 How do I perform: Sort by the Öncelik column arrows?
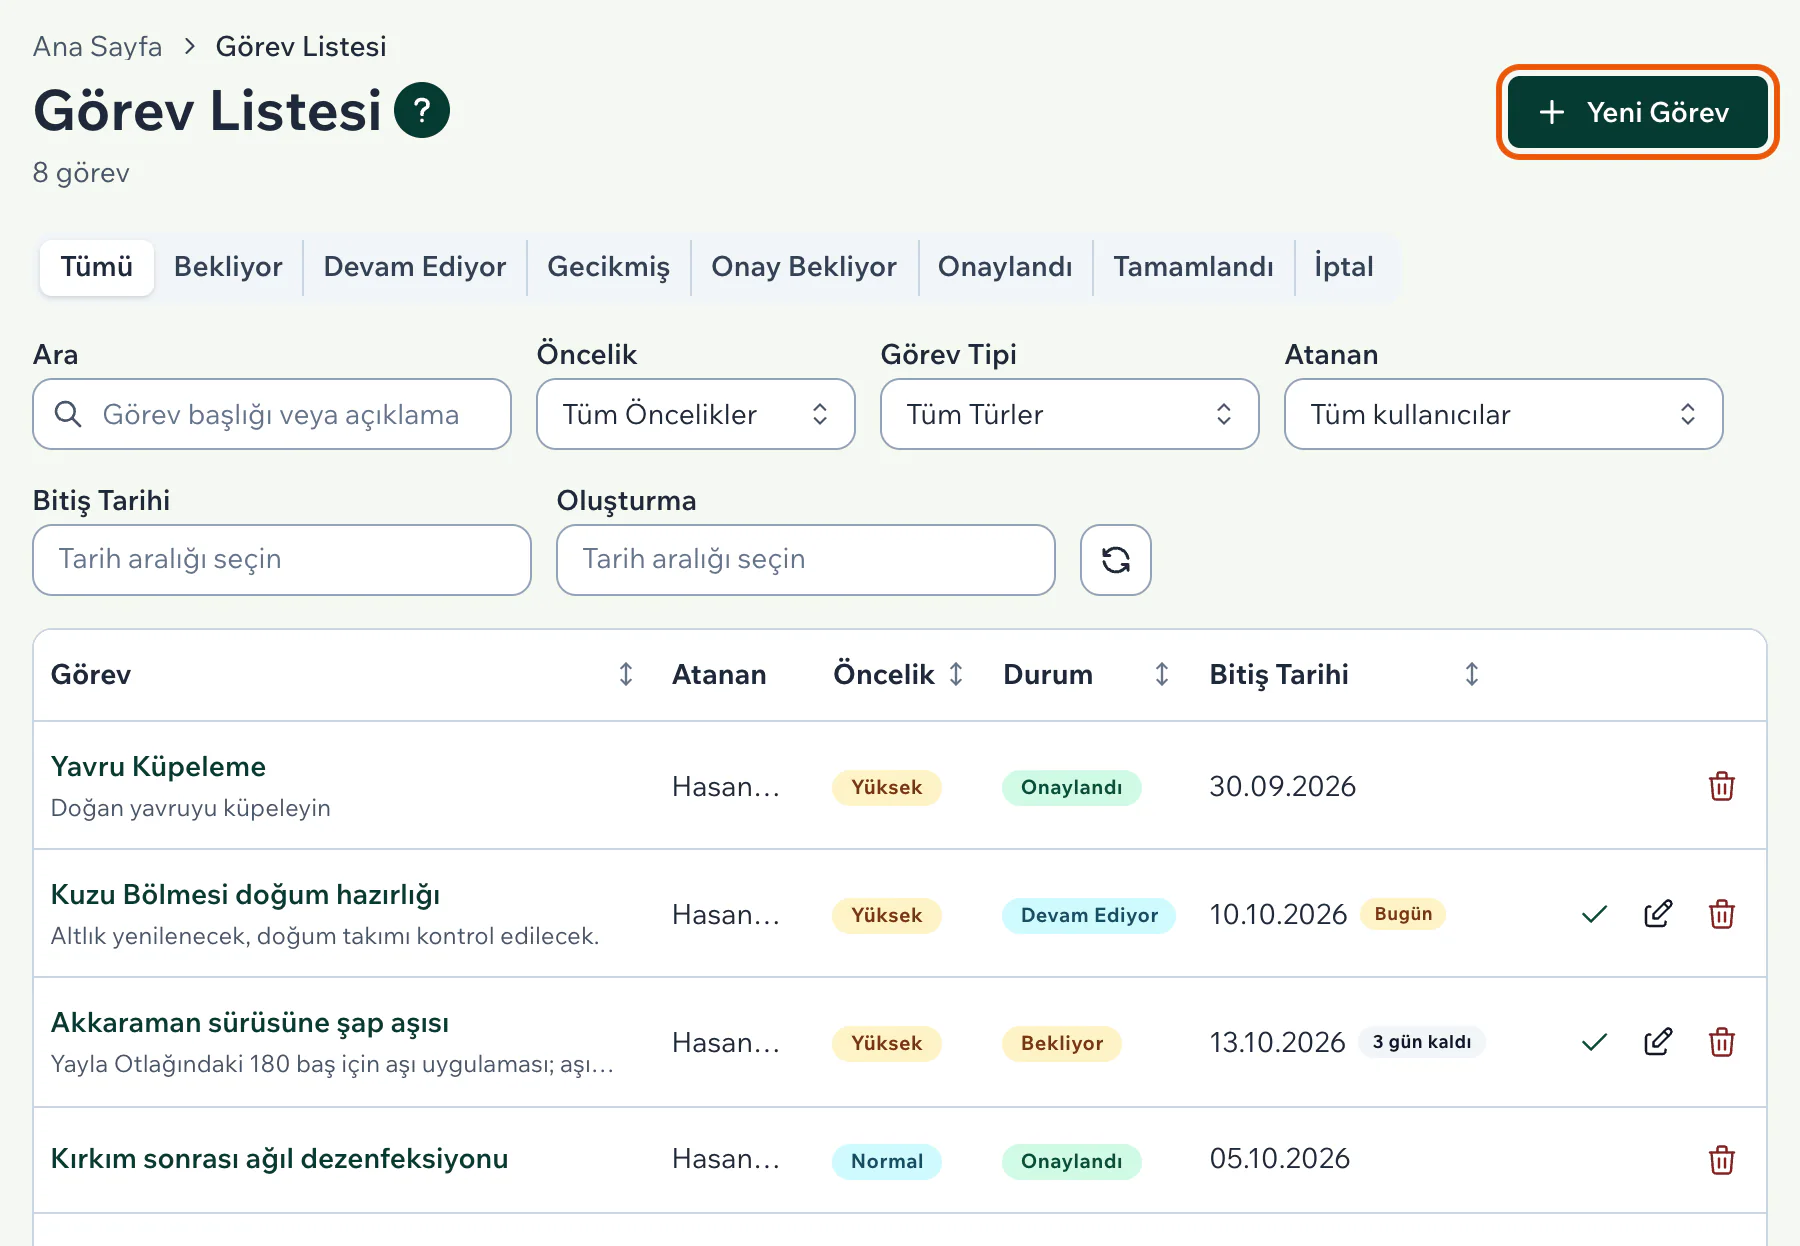point(956,675)
